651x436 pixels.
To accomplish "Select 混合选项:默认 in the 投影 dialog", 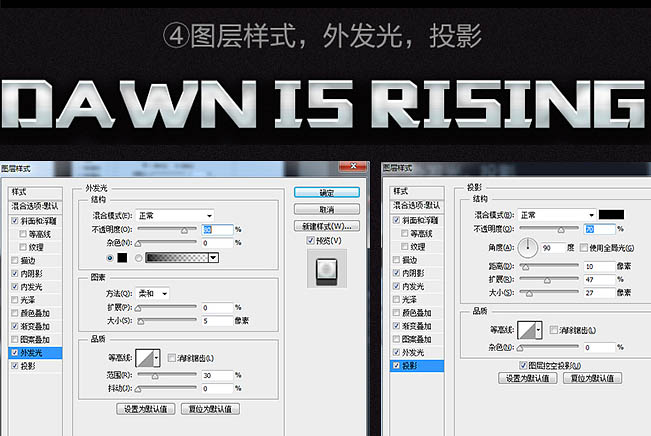I will (x=417, y=205).
